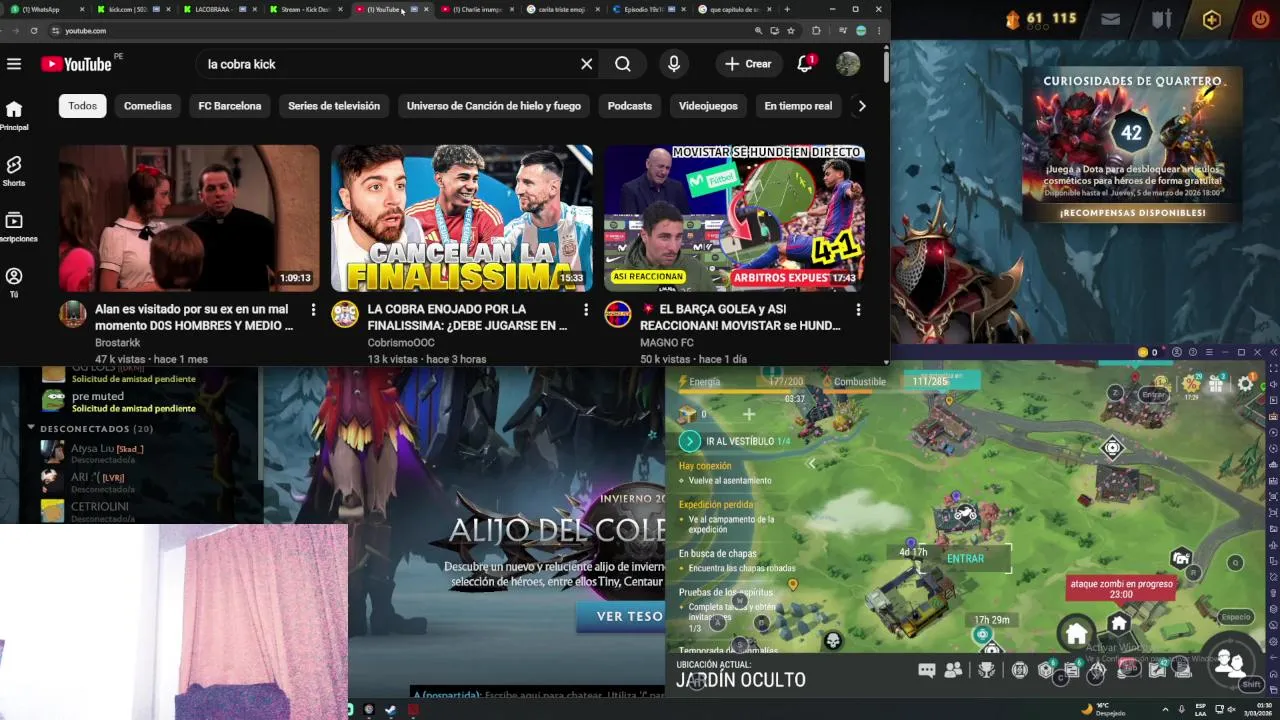Click the VER TESORO button in Dota
Screen dimensions: 1280x720
pos(621,616)
